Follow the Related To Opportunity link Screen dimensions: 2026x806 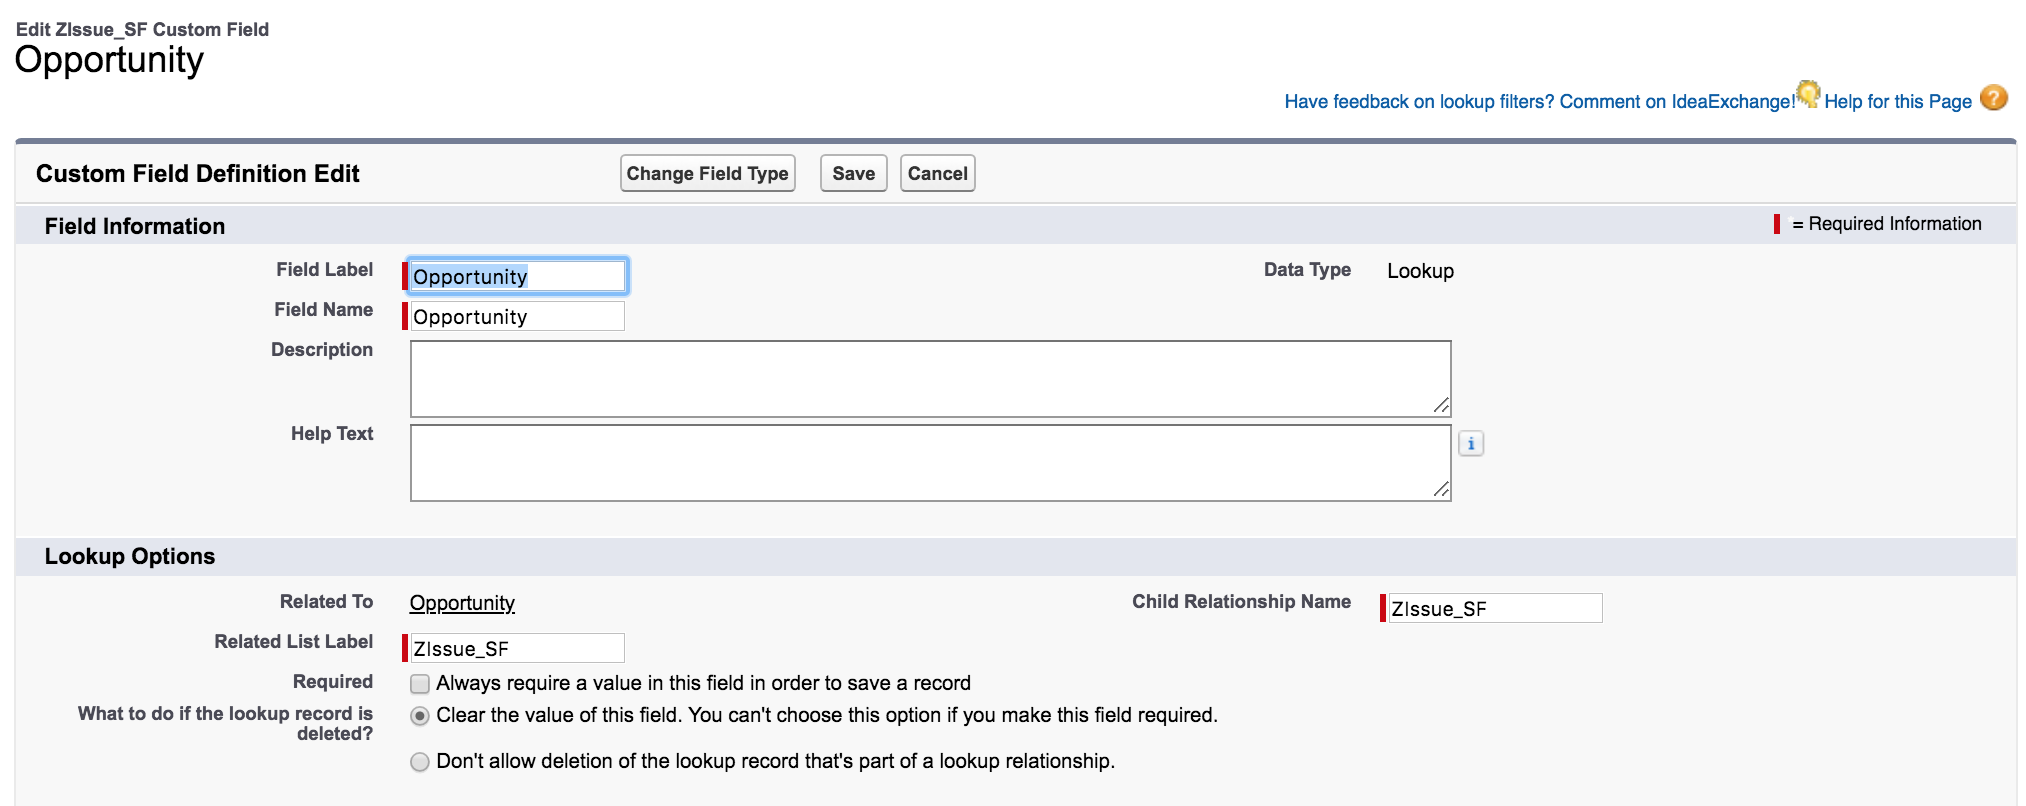pyautogui.click(x=462, y=603)
